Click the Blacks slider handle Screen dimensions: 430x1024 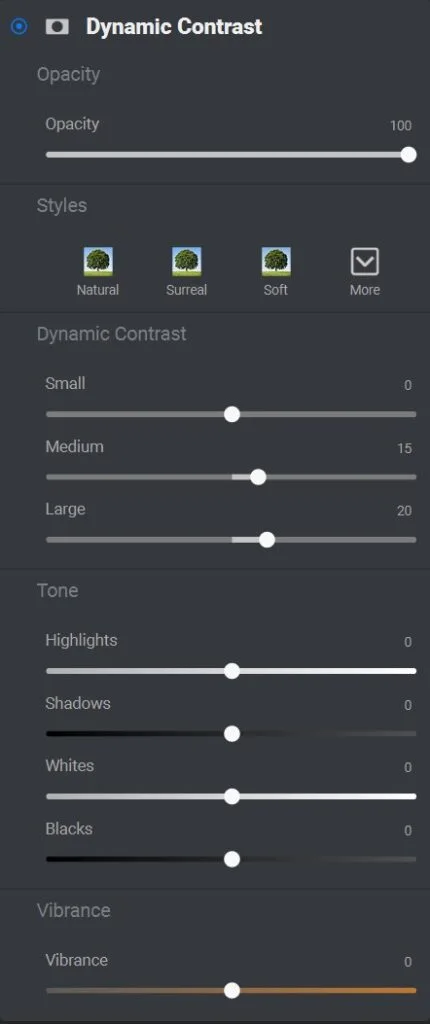(232, 859)
